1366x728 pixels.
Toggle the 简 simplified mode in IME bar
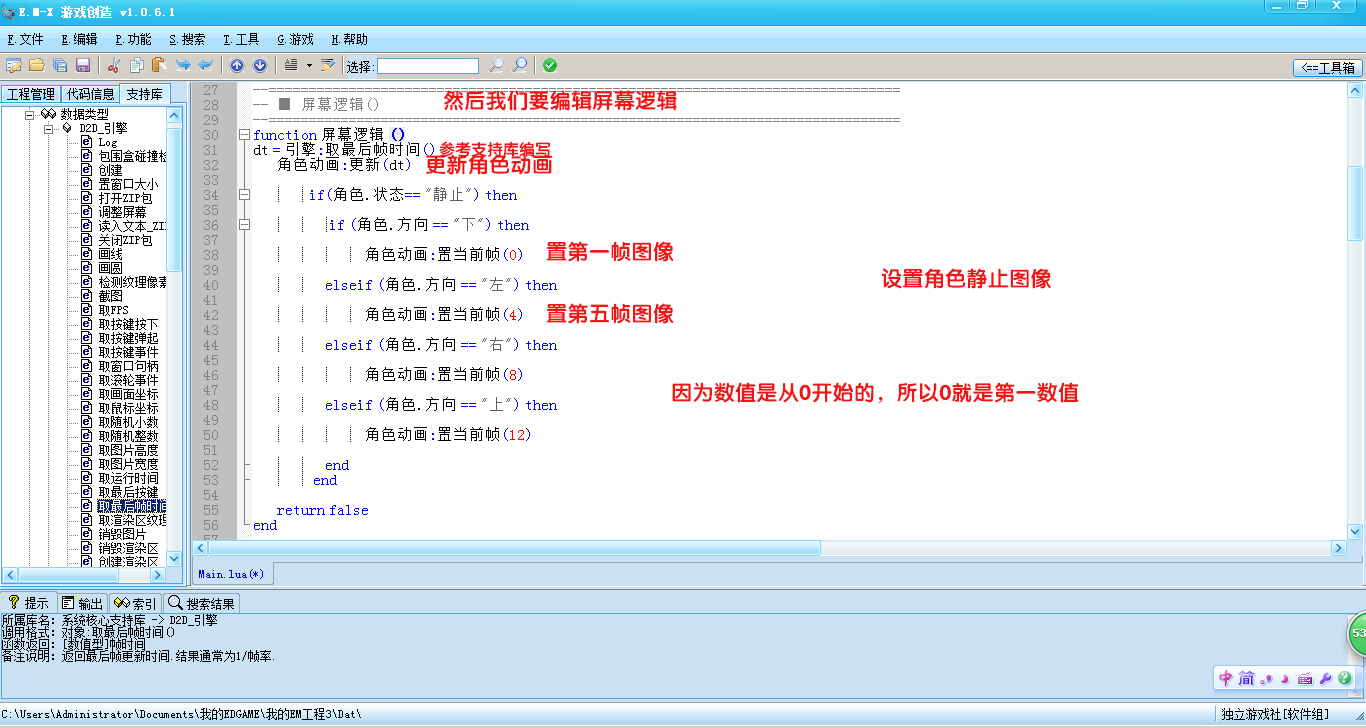(x=1246, y=679)
